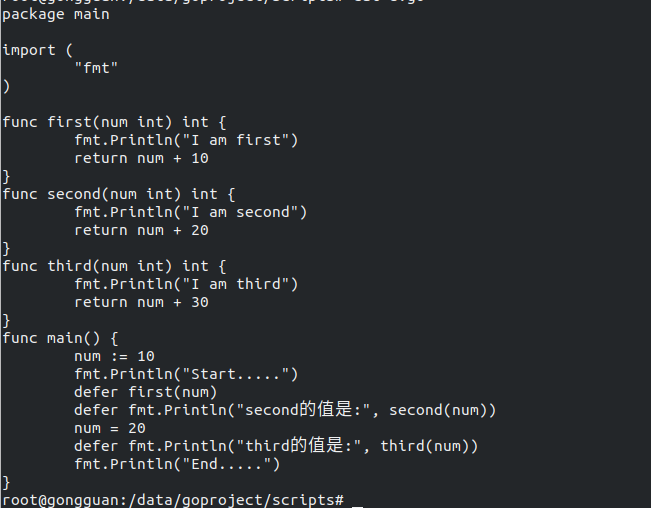Click the "I am third" print statement
This screenshot has height=508, width=651.
[x=186, y=284]
